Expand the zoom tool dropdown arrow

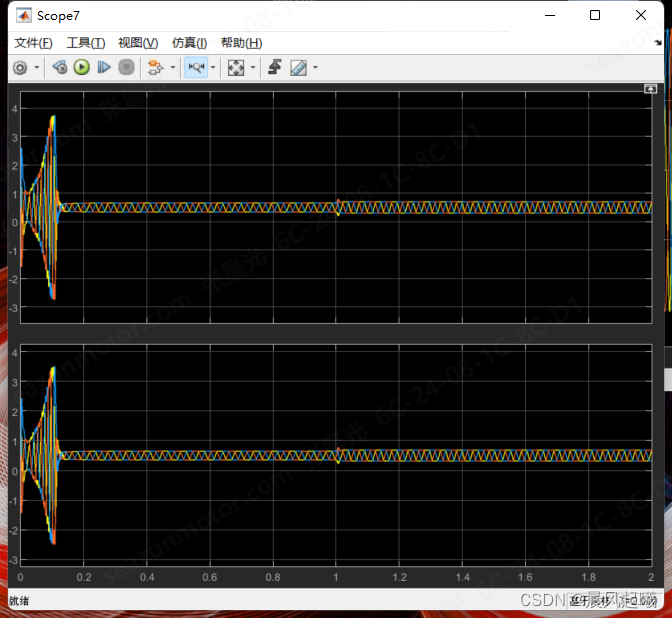coord(213,67)
